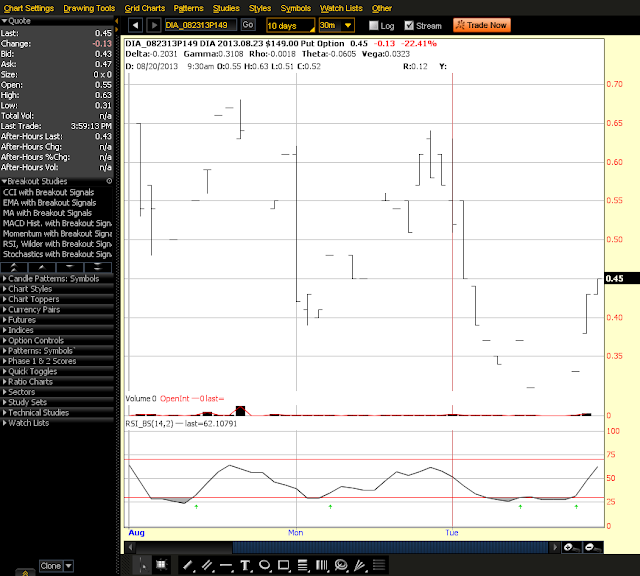Open the Drawing Tools menu
This screenshot has height=576, width=640.
pos(89,8)
